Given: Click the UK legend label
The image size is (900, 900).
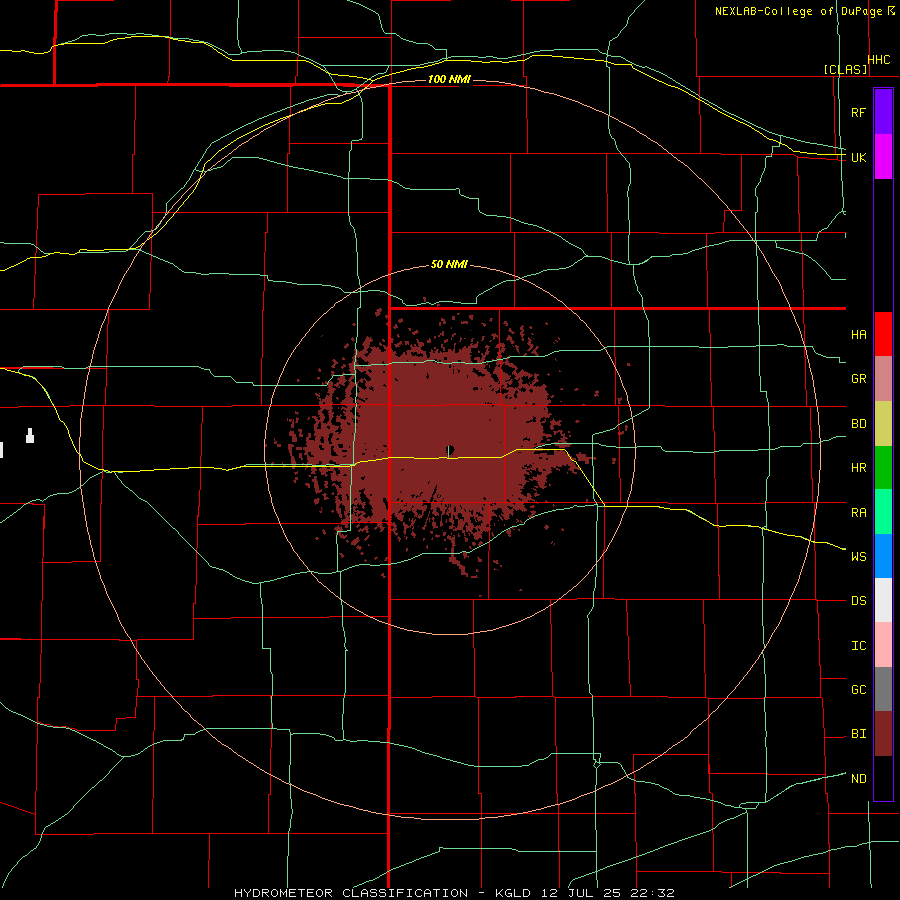Looking at the screenshot, I should point(858,157).
